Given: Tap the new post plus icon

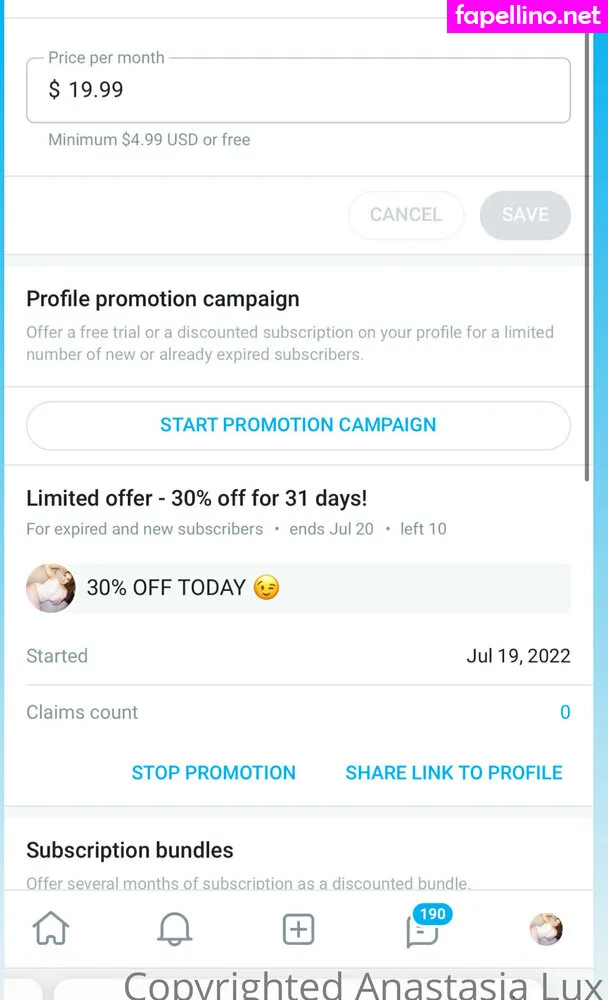Looking at the screenshot, I should tap(298, 929).
